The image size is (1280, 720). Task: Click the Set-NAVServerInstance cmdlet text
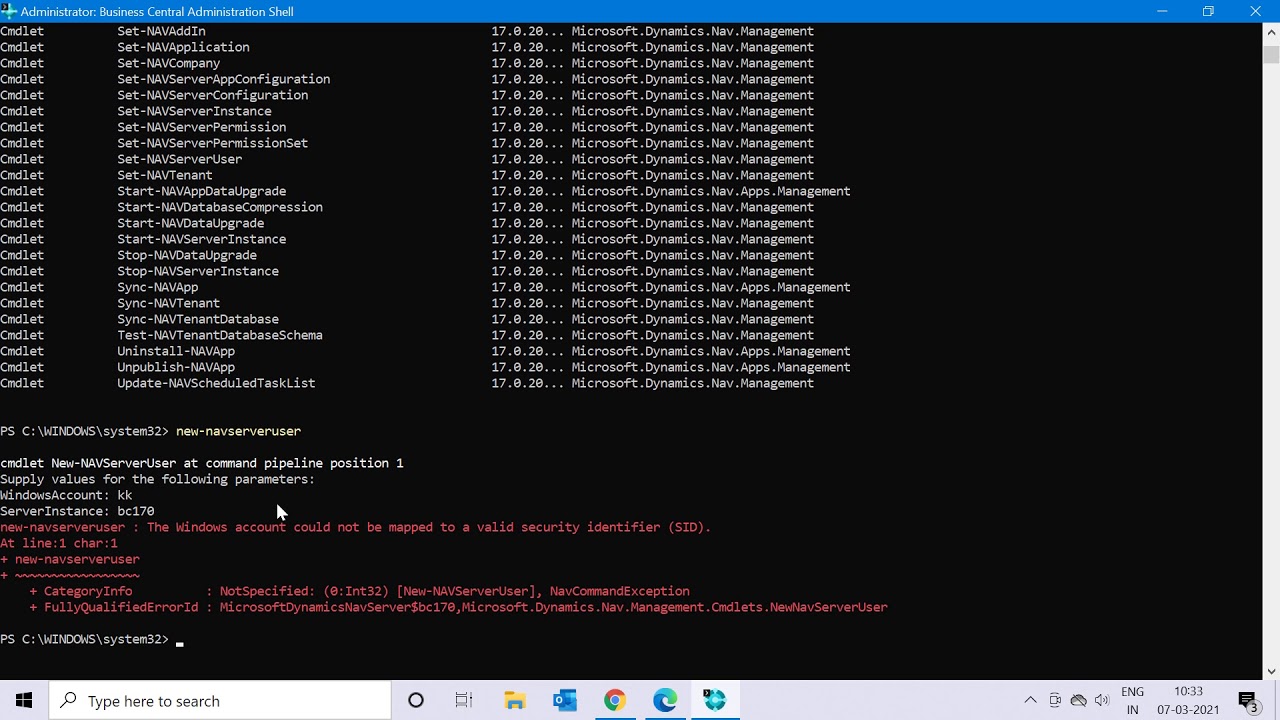(x=194, y=111)
